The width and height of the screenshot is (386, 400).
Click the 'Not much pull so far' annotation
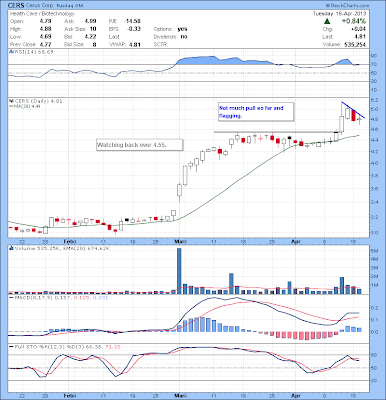pyautogui.click(x=256, y=112)
